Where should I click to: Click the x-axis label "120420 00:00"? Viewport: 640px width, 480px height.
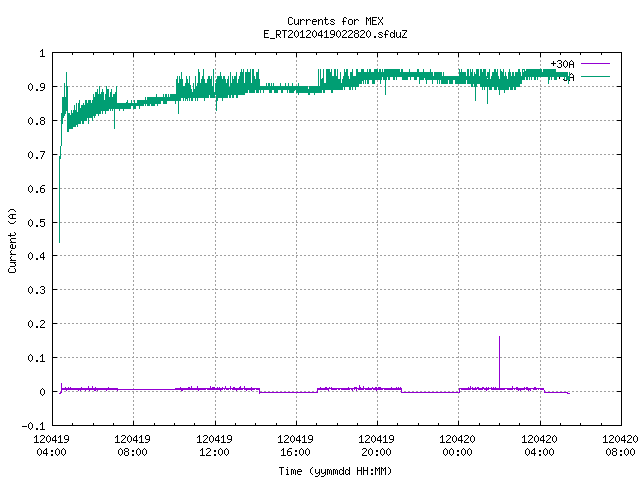point(458,446)
